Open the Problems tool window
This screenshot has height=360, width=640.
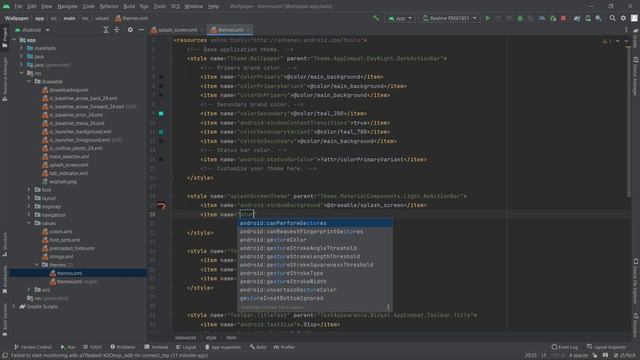click(123, 347)
